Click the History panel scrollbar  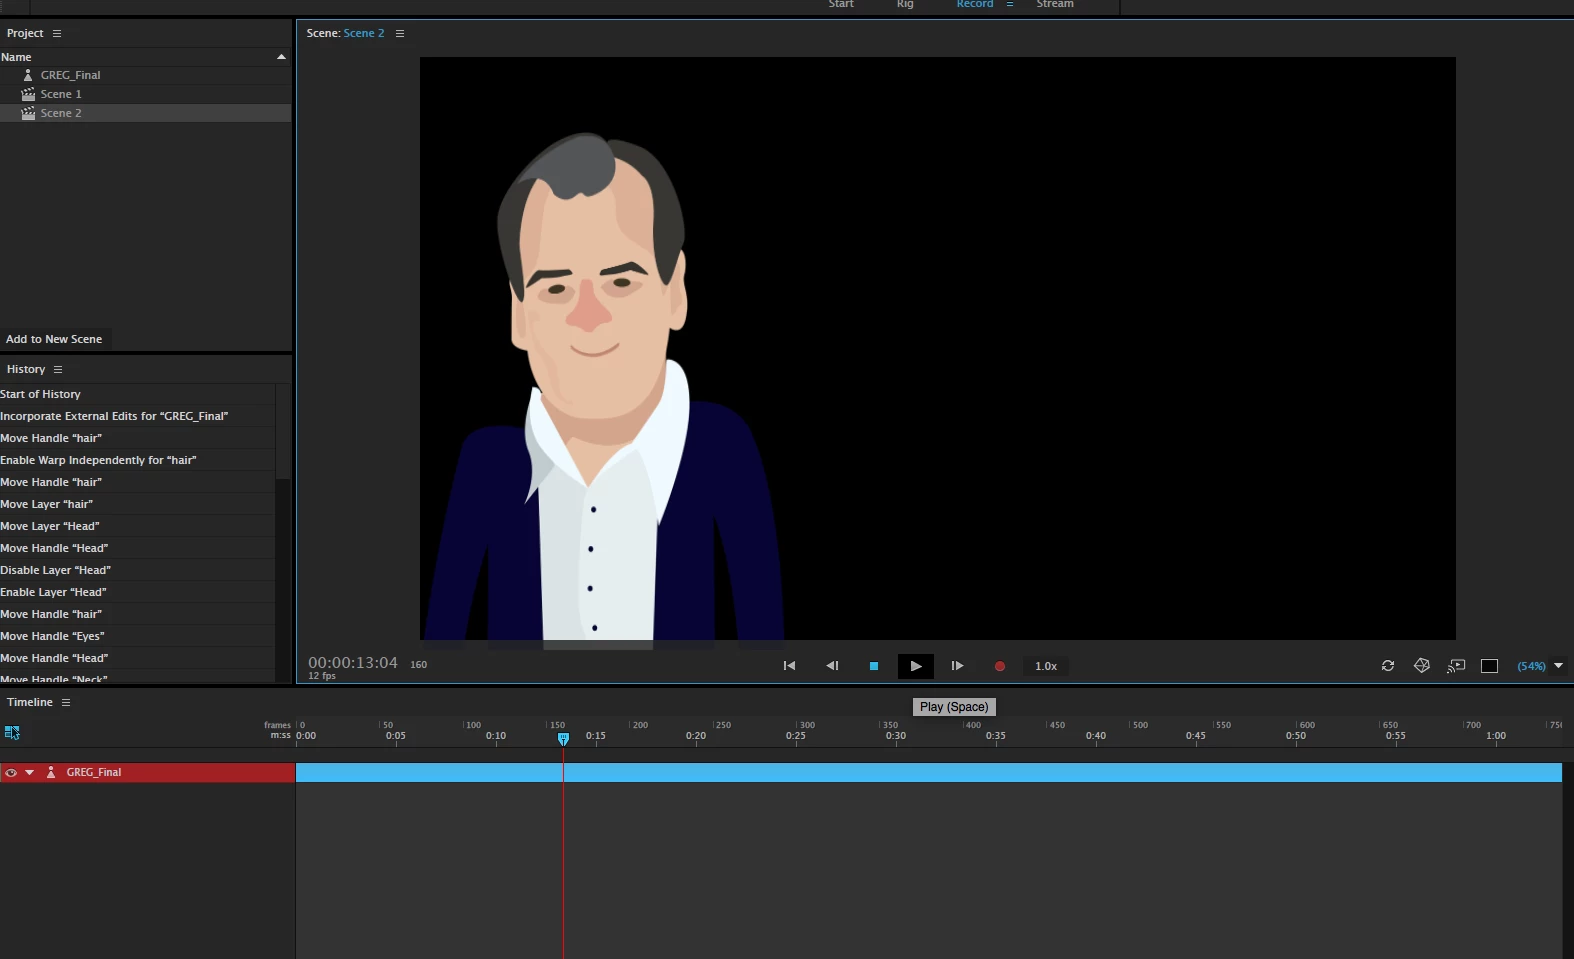[x=283, y=432]
